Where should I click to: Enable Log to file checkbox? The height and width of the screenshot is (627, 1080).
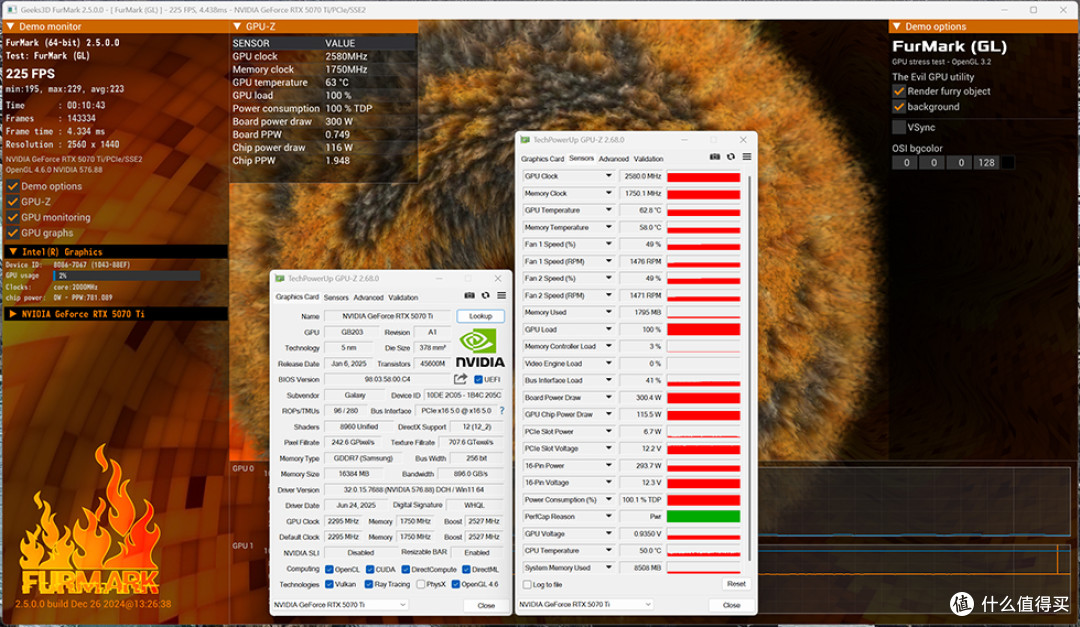point(527,585)
